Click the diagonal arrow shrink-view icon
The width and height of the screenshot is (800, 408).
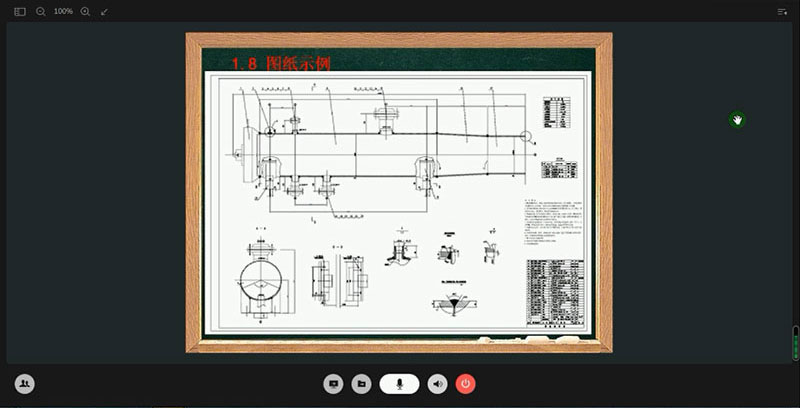105,11
